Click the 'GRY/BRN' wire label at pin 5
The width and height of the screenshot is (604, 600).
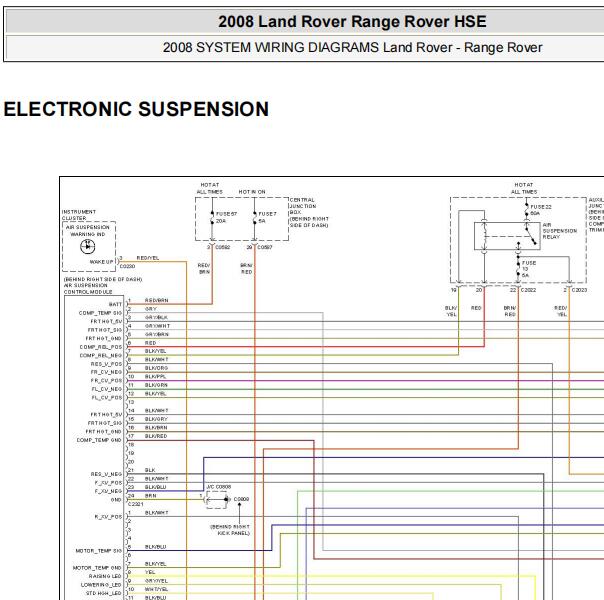click(156, 334)
